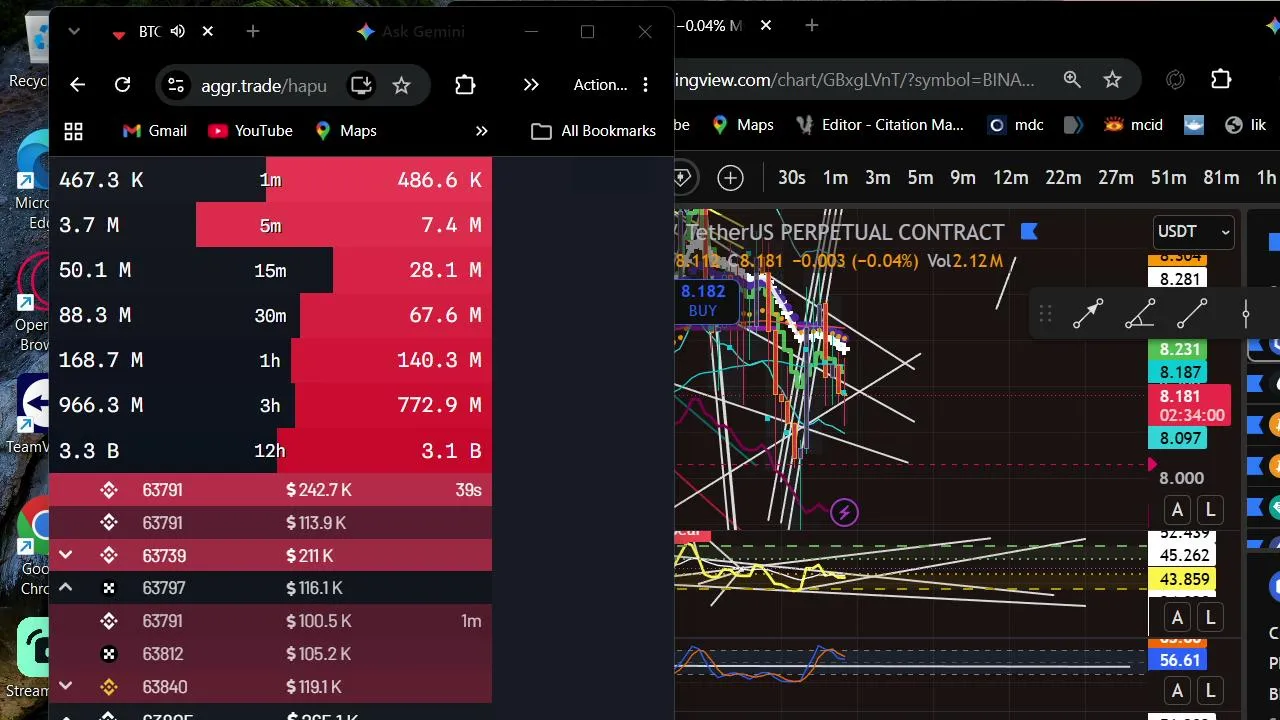
Task: Select the 9m timeframe
Action: pos(963,178)
